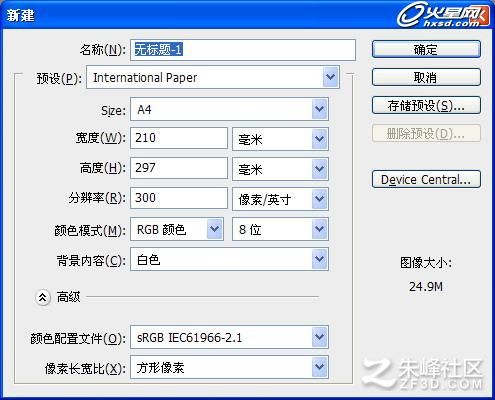495x400 pixels.
Task: Open the 8 位 bit depth dropdown
Action: click(280, 229)
